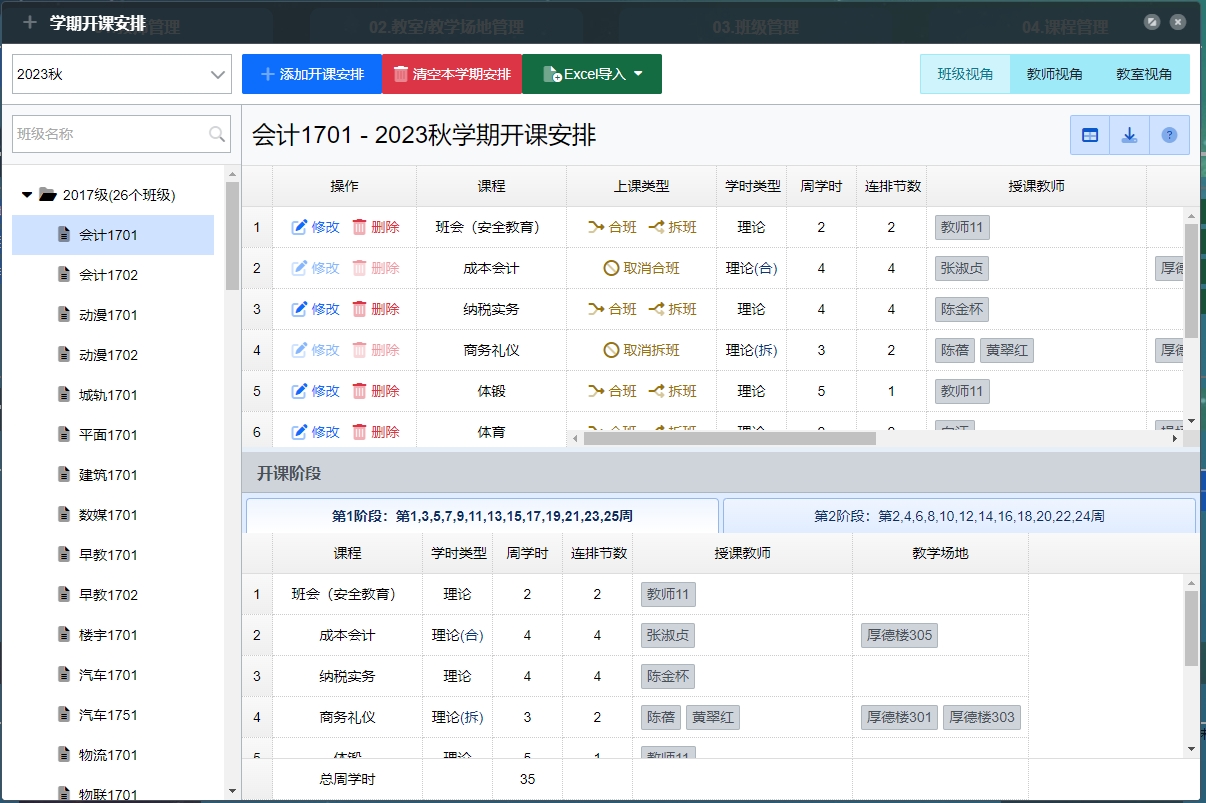
Task: Open the Excel导入 dropdown menu
Action: tap(592, 74)
